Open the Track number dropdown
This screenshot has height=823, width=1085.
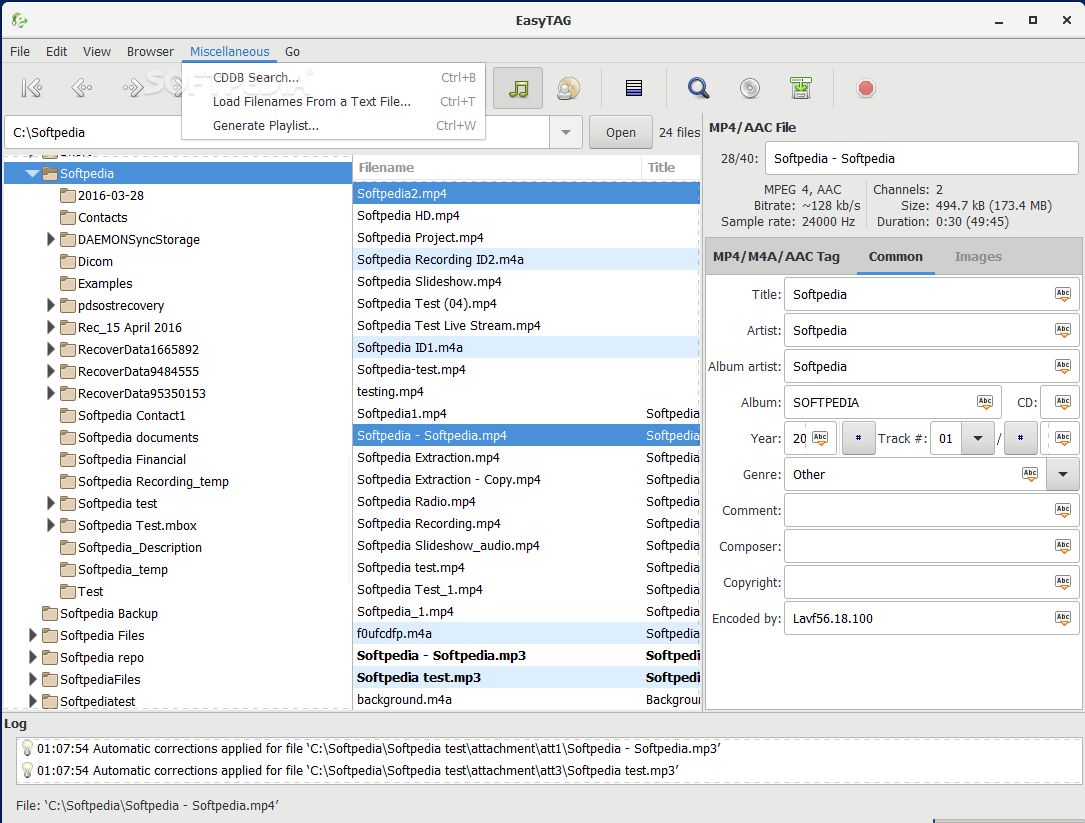point(978,438)
